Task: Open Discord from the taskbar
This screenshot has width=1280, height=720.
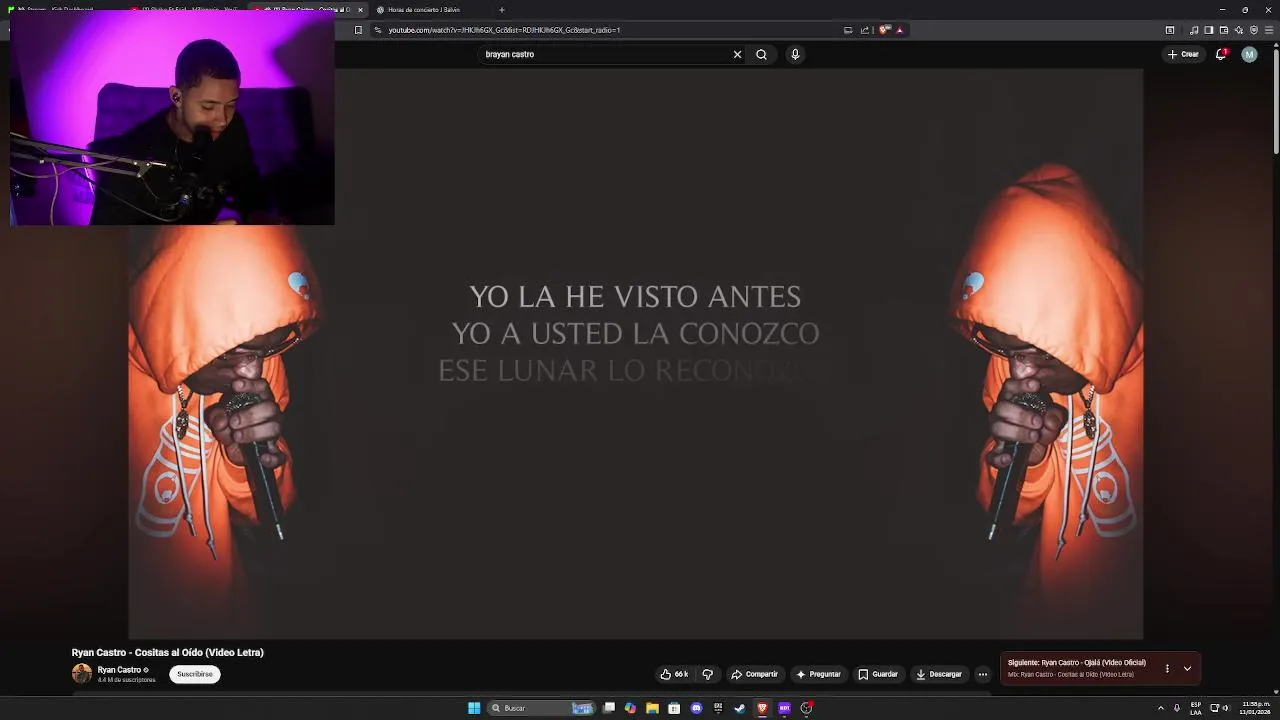Action: coord(696,708)
